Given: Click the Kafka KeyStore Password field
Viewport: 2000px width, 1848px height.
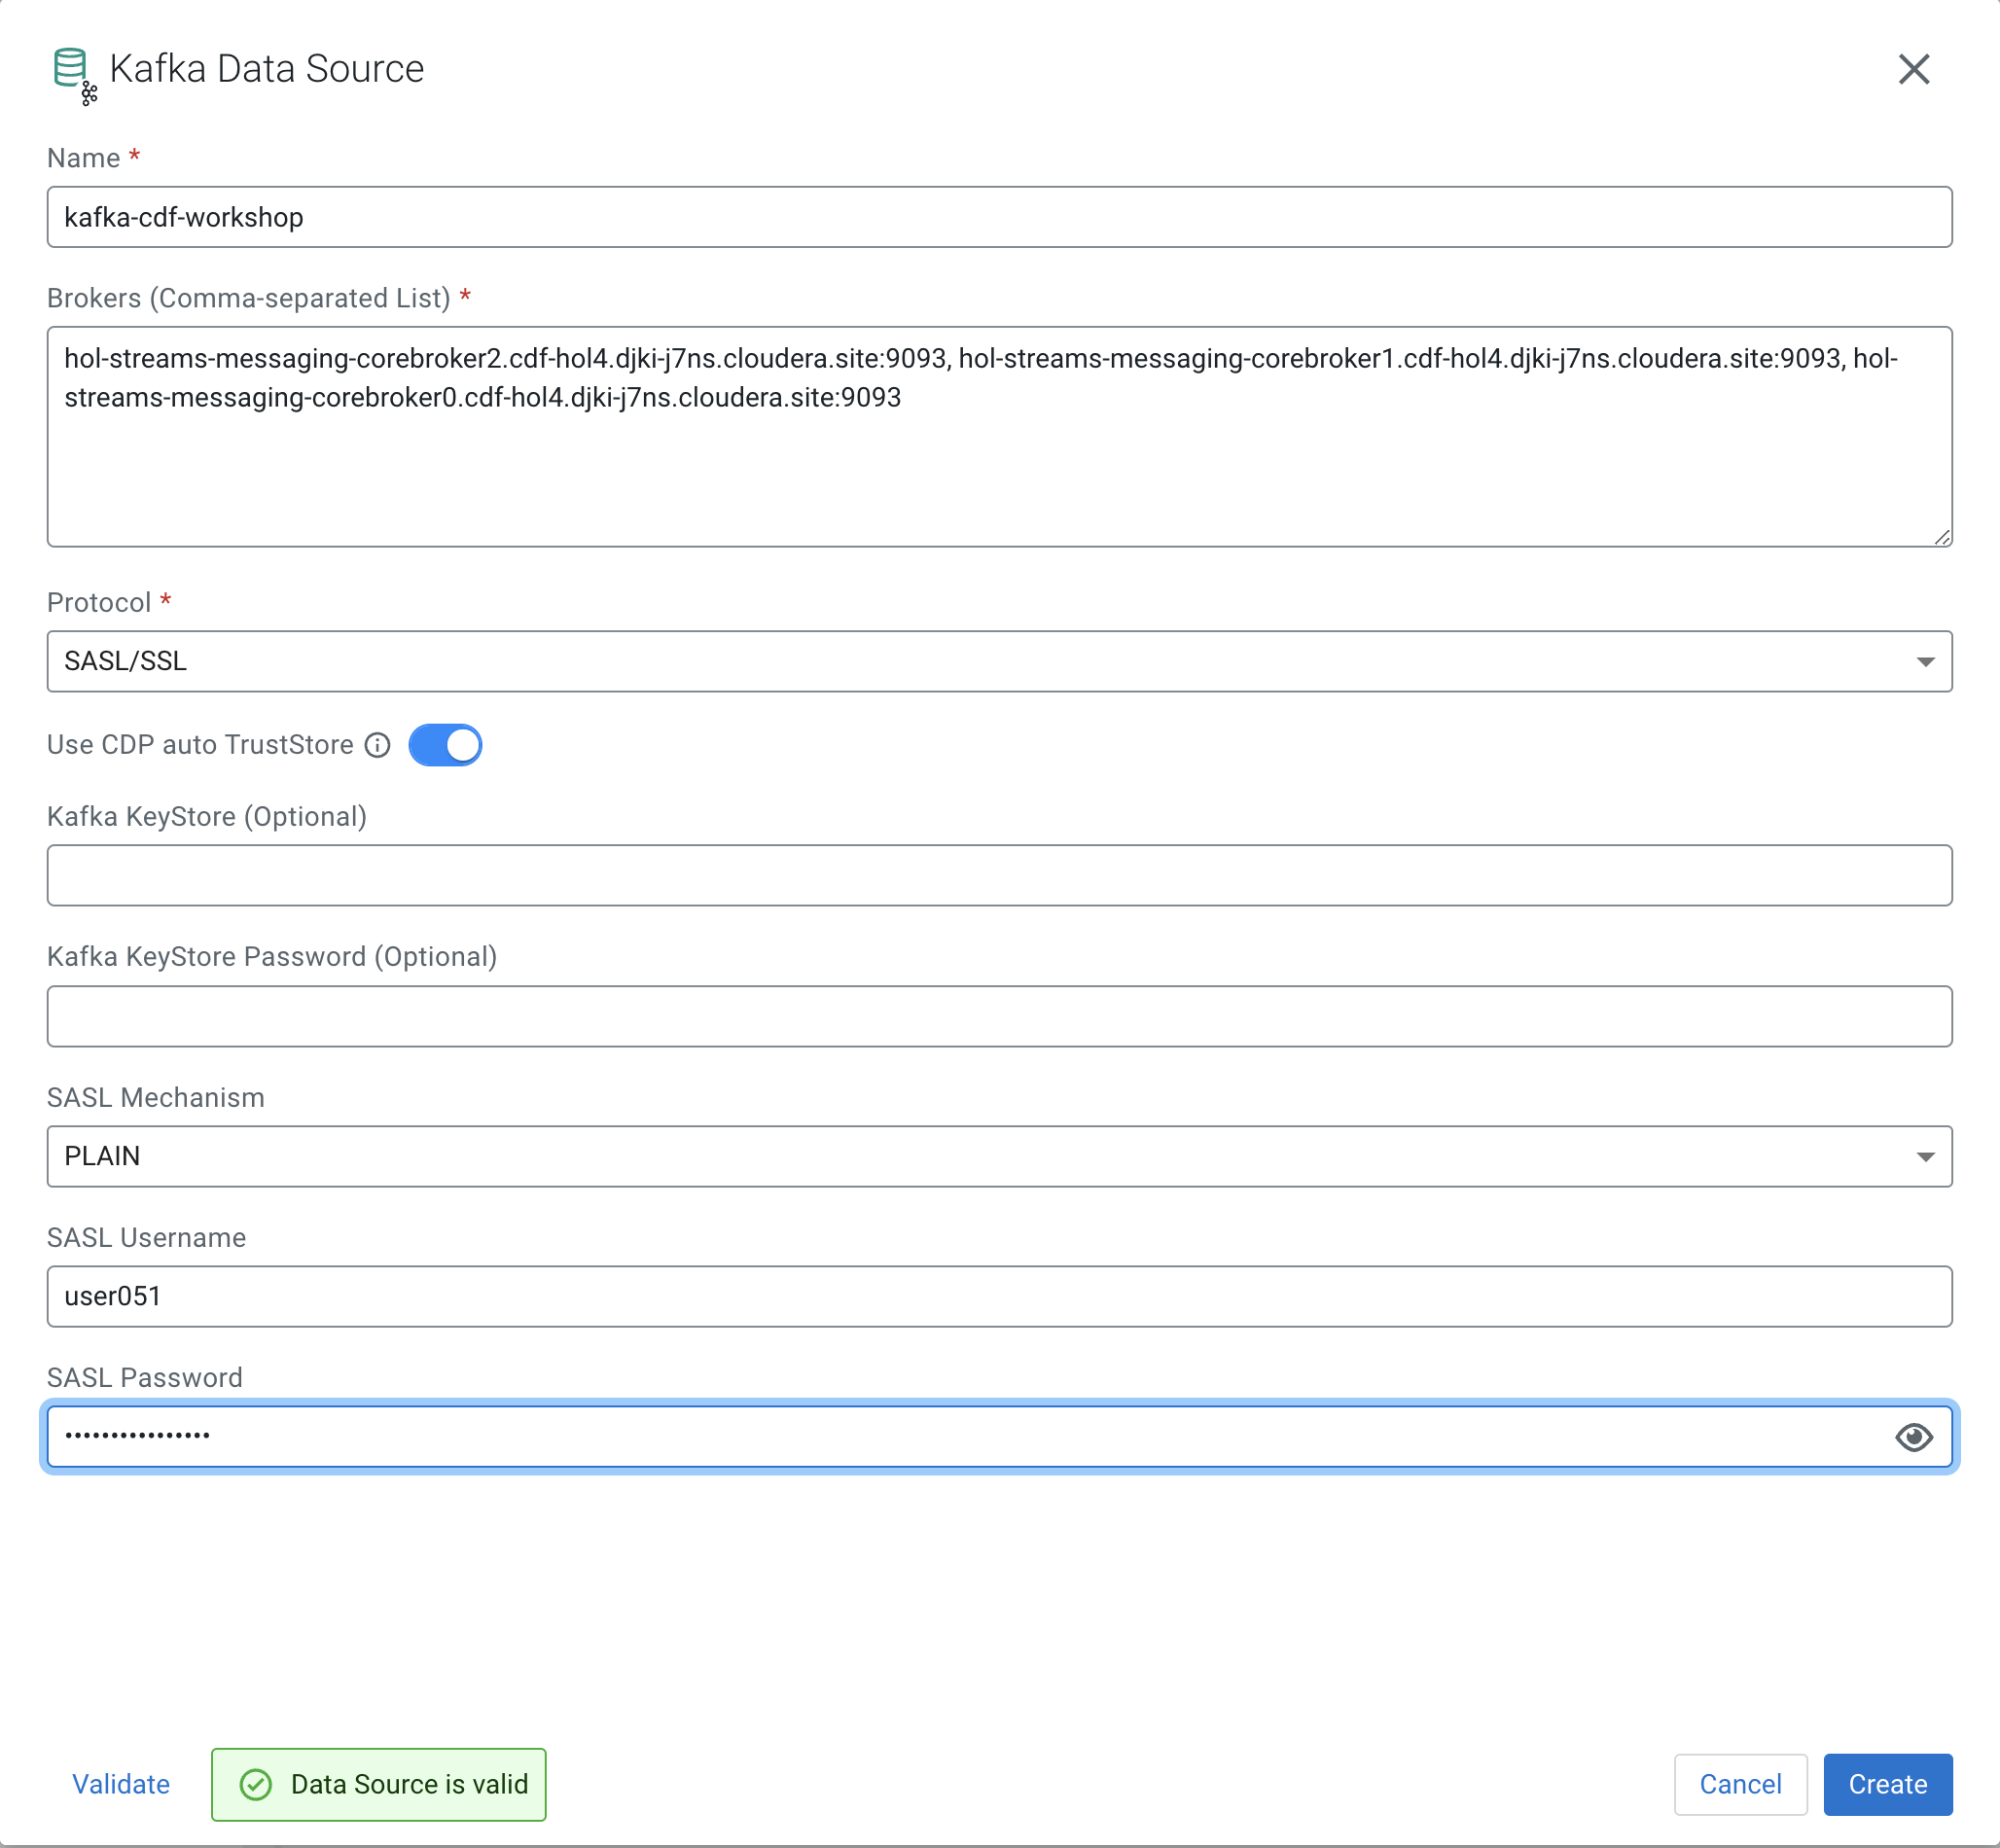Looking at the screenshot, I should point(998,1016).
